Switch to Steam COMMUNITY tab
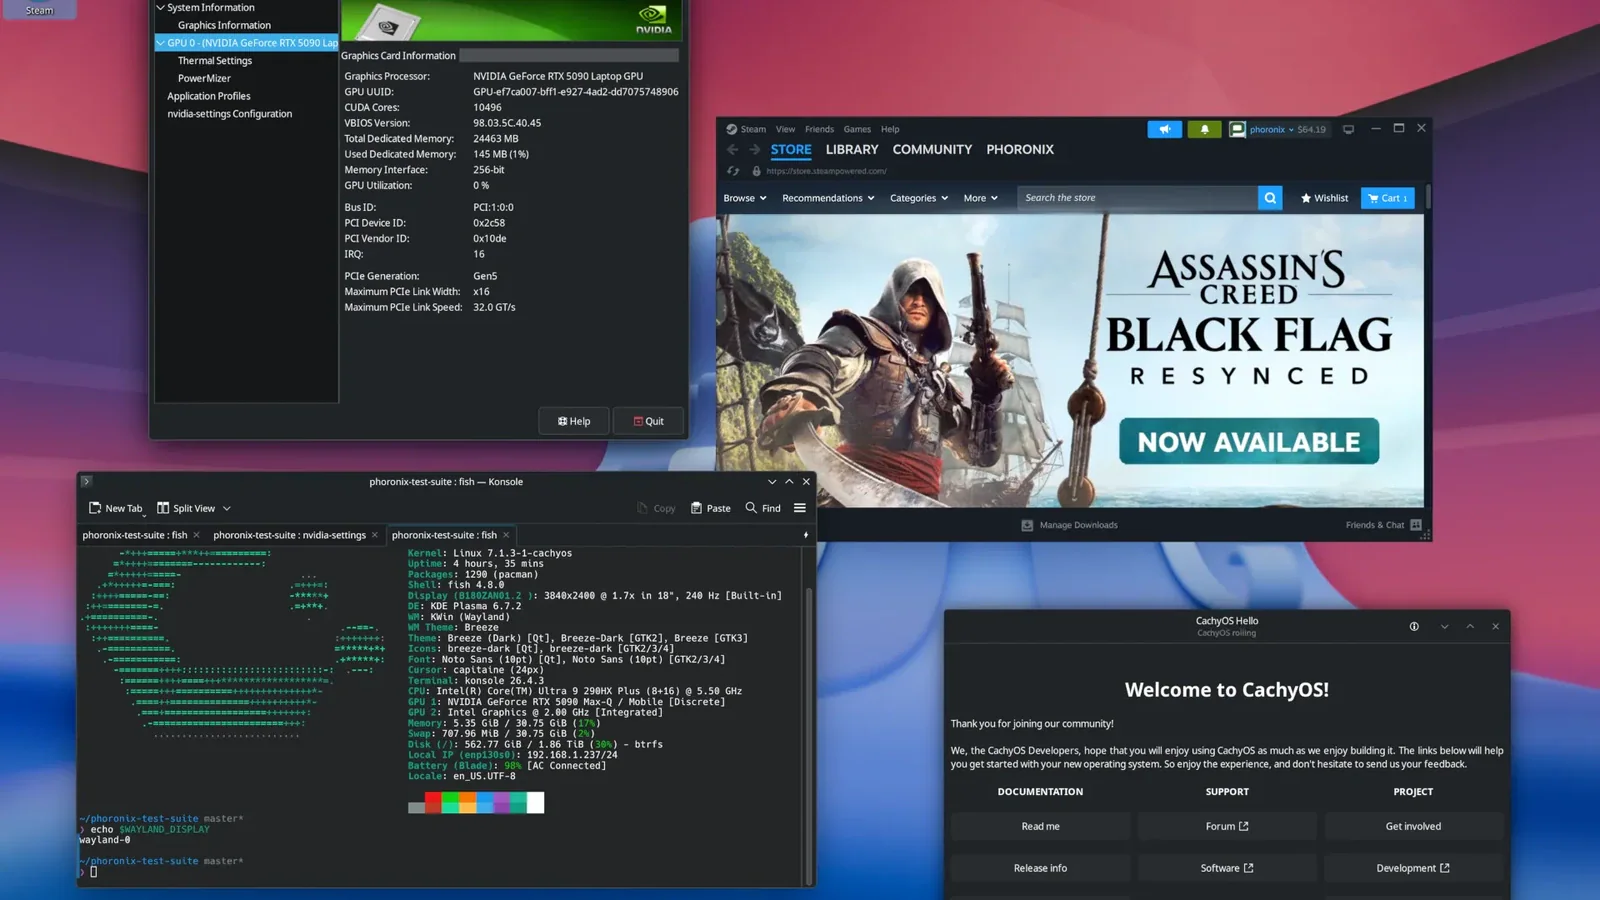The image size is (1600, 900). (x=932, y=149)
